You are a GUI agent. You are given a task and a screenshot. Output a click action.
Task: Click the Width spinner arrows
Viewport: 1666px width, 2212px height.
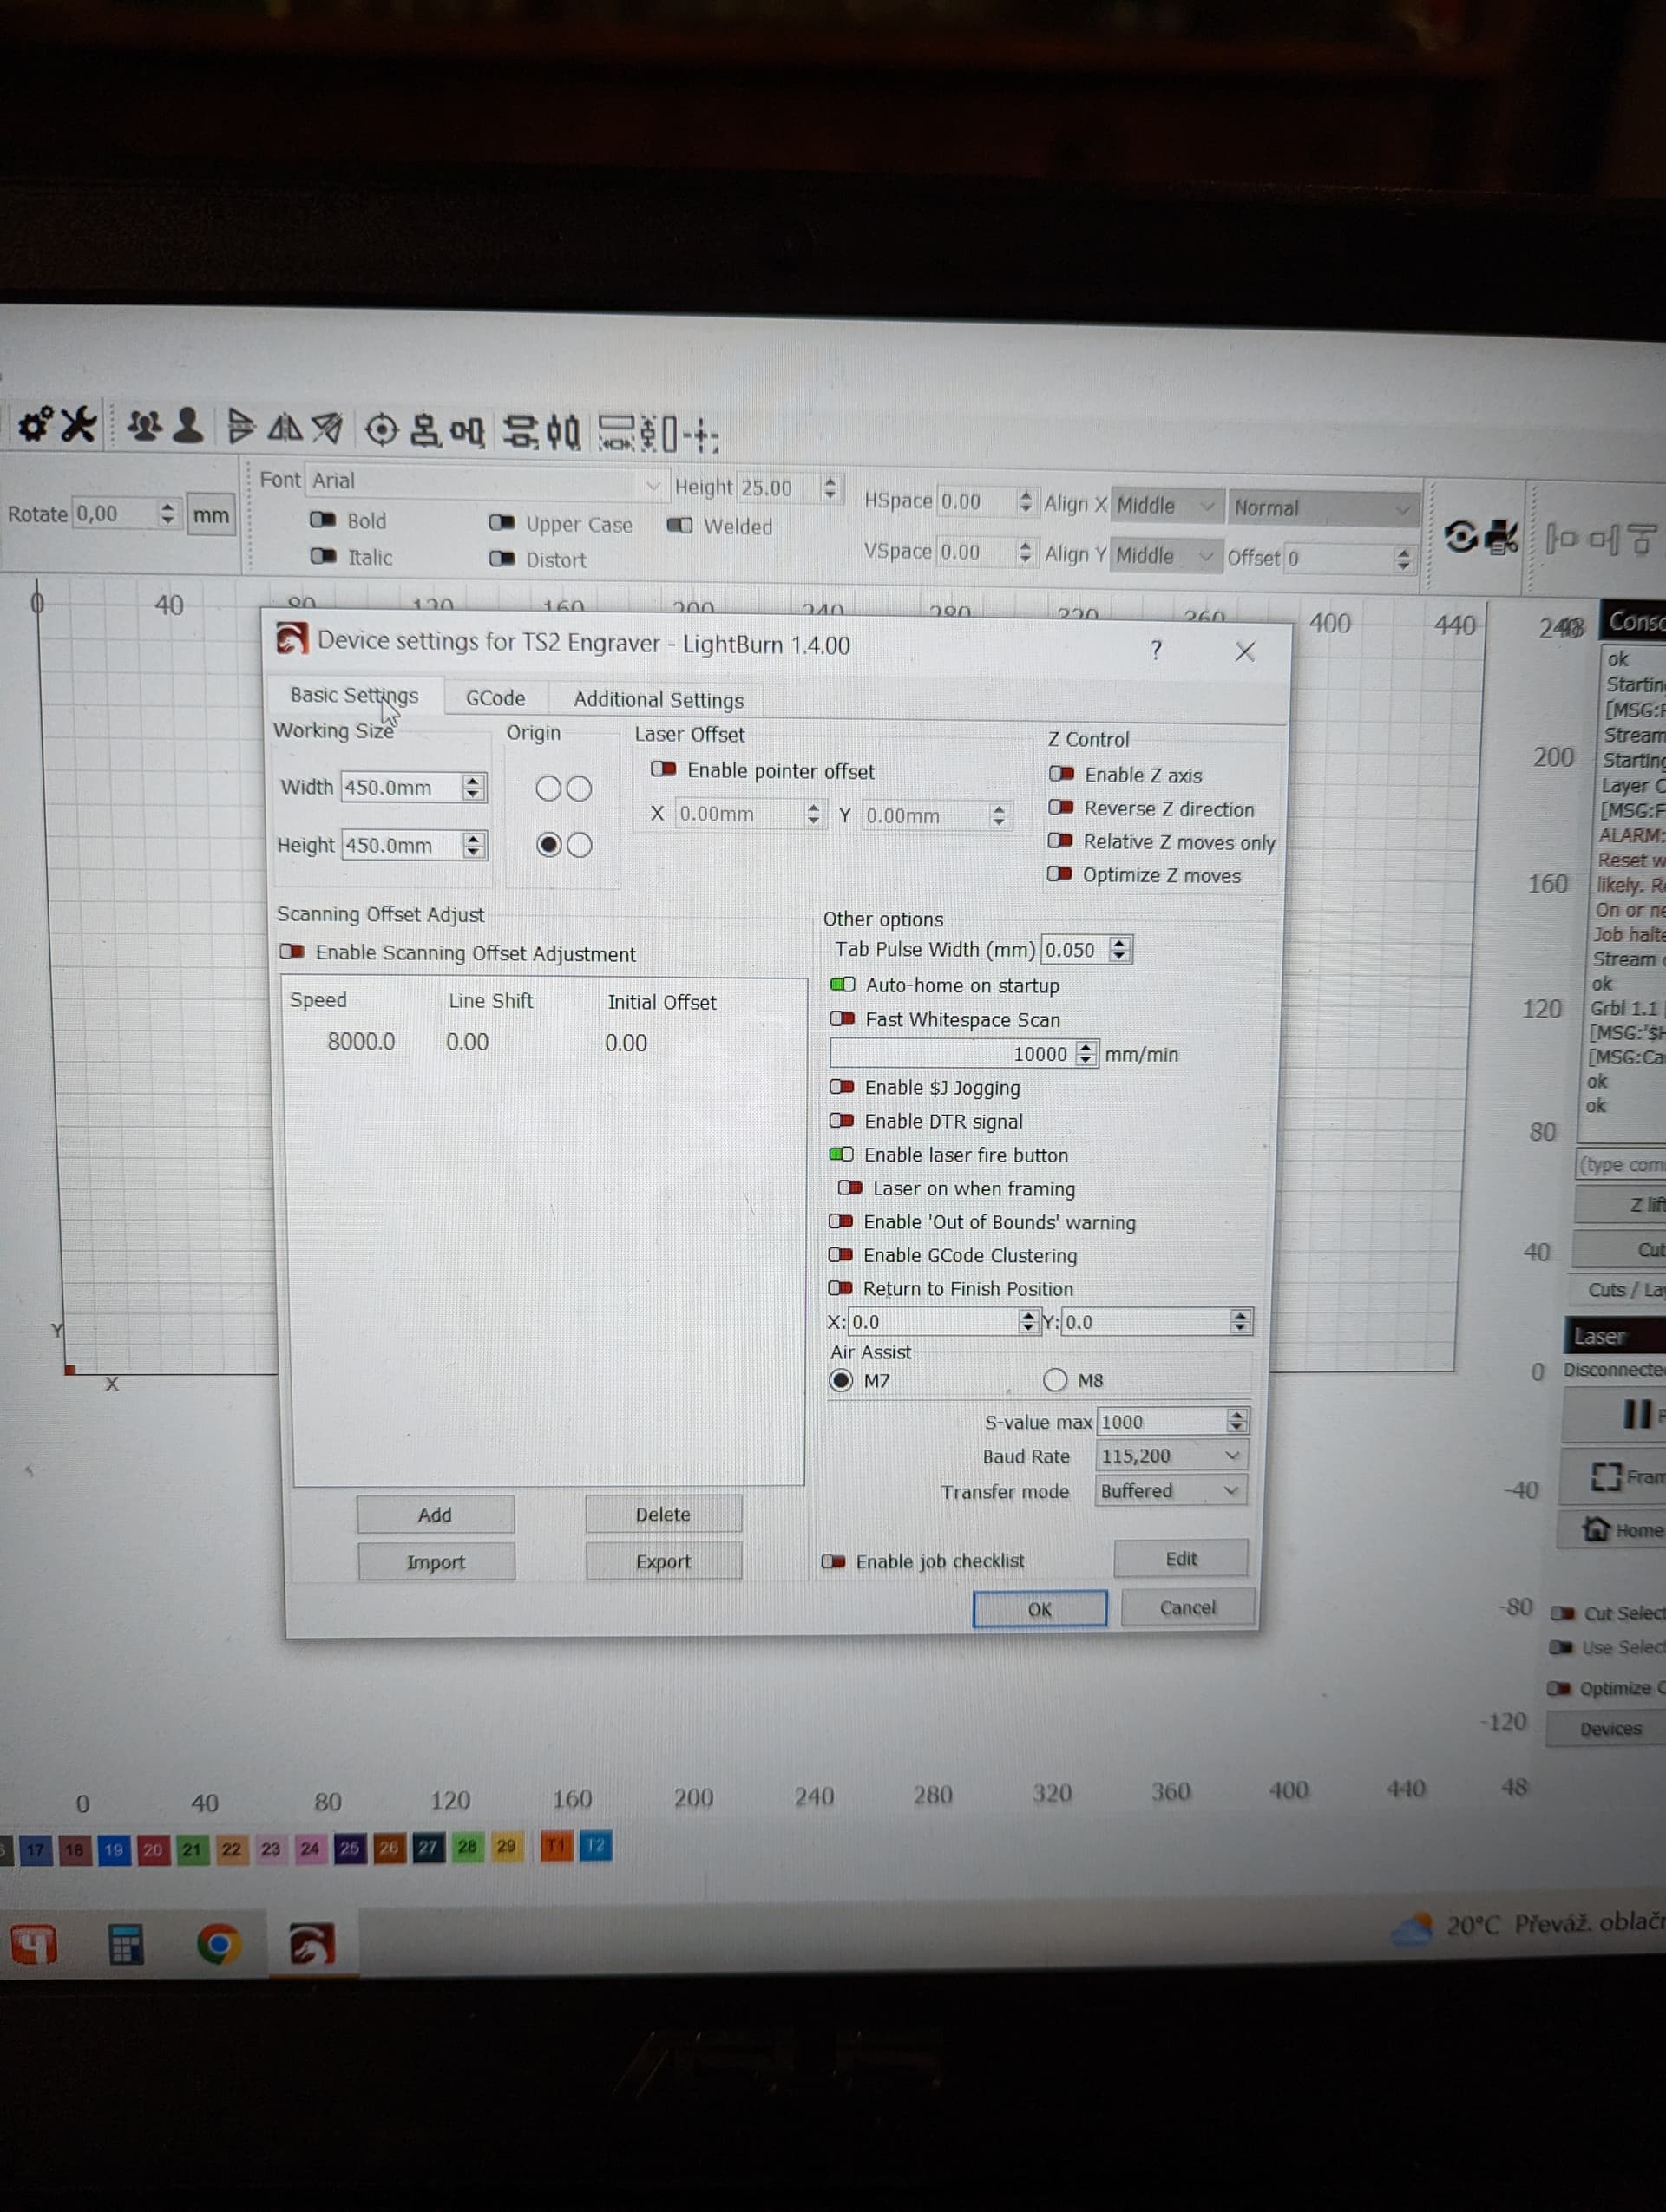[x=473, y=787]
